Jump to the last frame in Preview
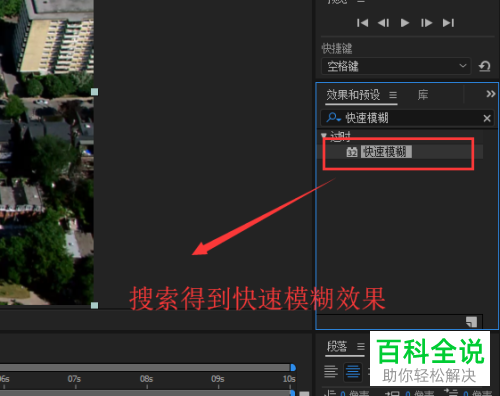 [x=448, y=23]
